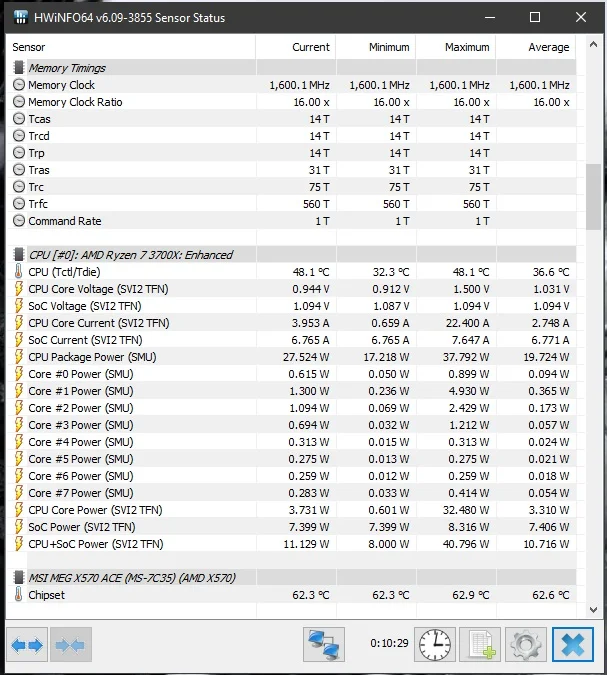The width and height of the screenshot is (607, 675).
Task: Select the Trcd sensor row
Action: point(292,136)
